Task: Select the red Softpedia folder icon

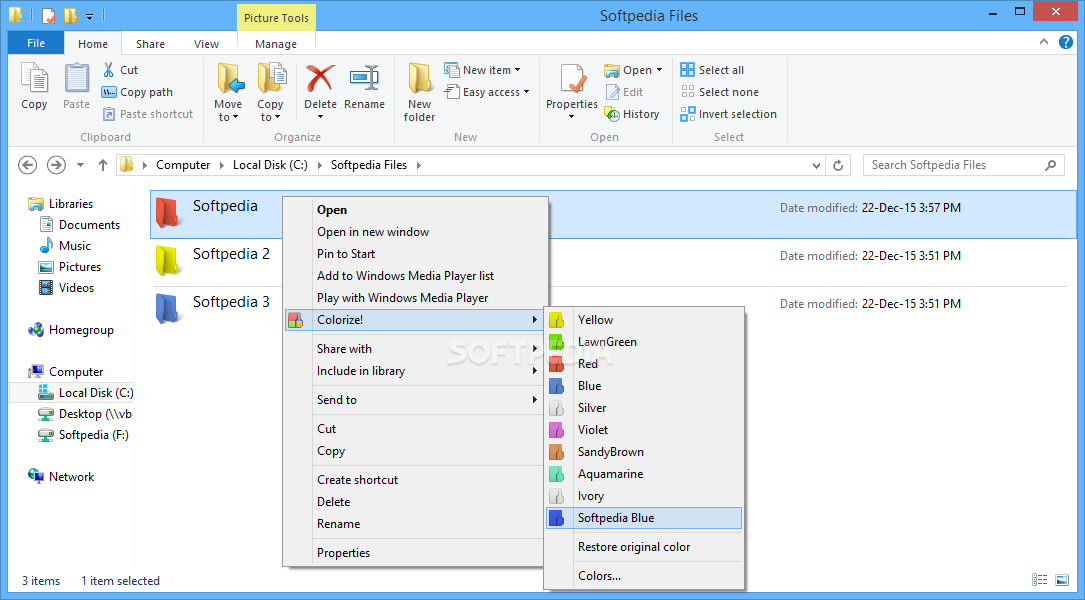Action: 169,212
